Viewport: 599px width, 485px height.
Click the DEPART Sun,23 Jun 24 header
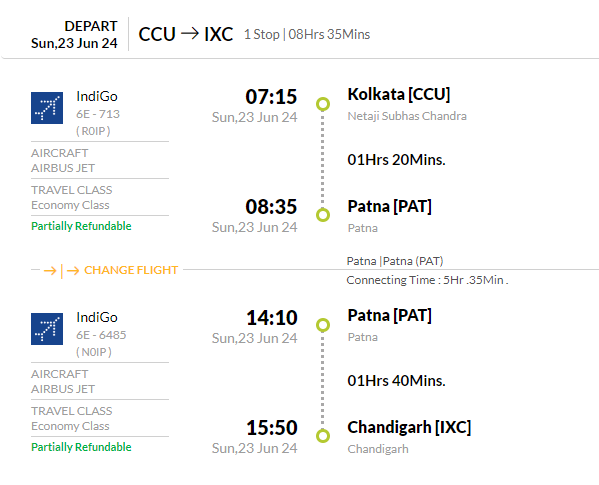[74, 34]
